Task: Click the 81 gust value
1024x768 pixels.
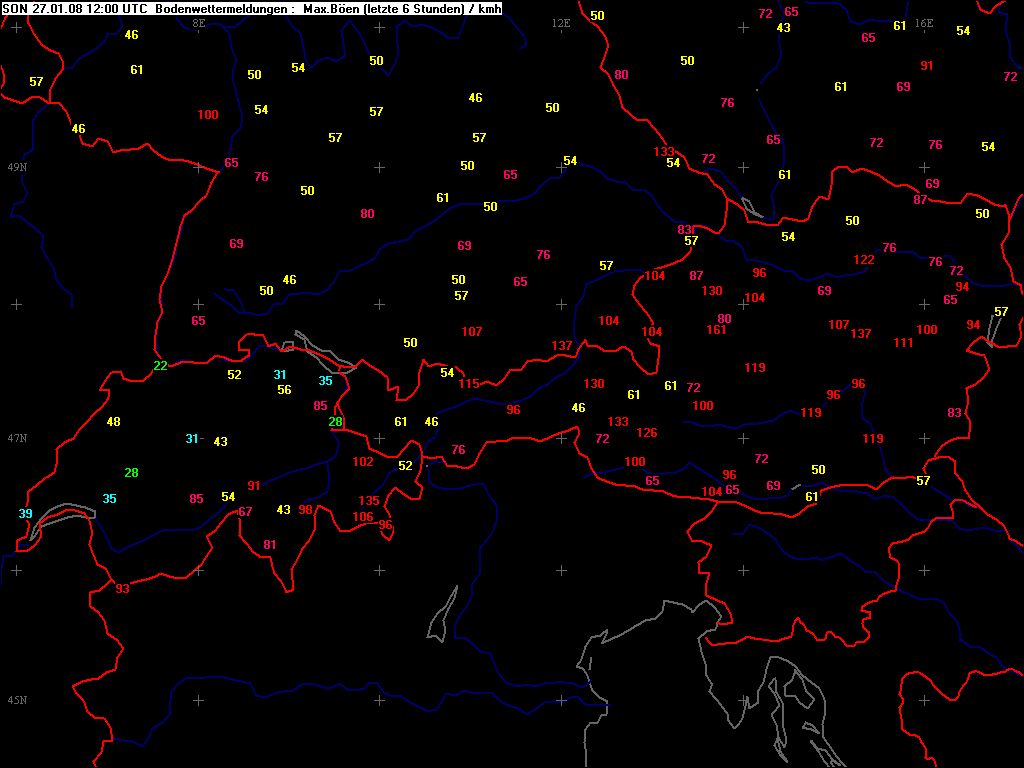Action: pyautogui.click(x=269, y=545)
